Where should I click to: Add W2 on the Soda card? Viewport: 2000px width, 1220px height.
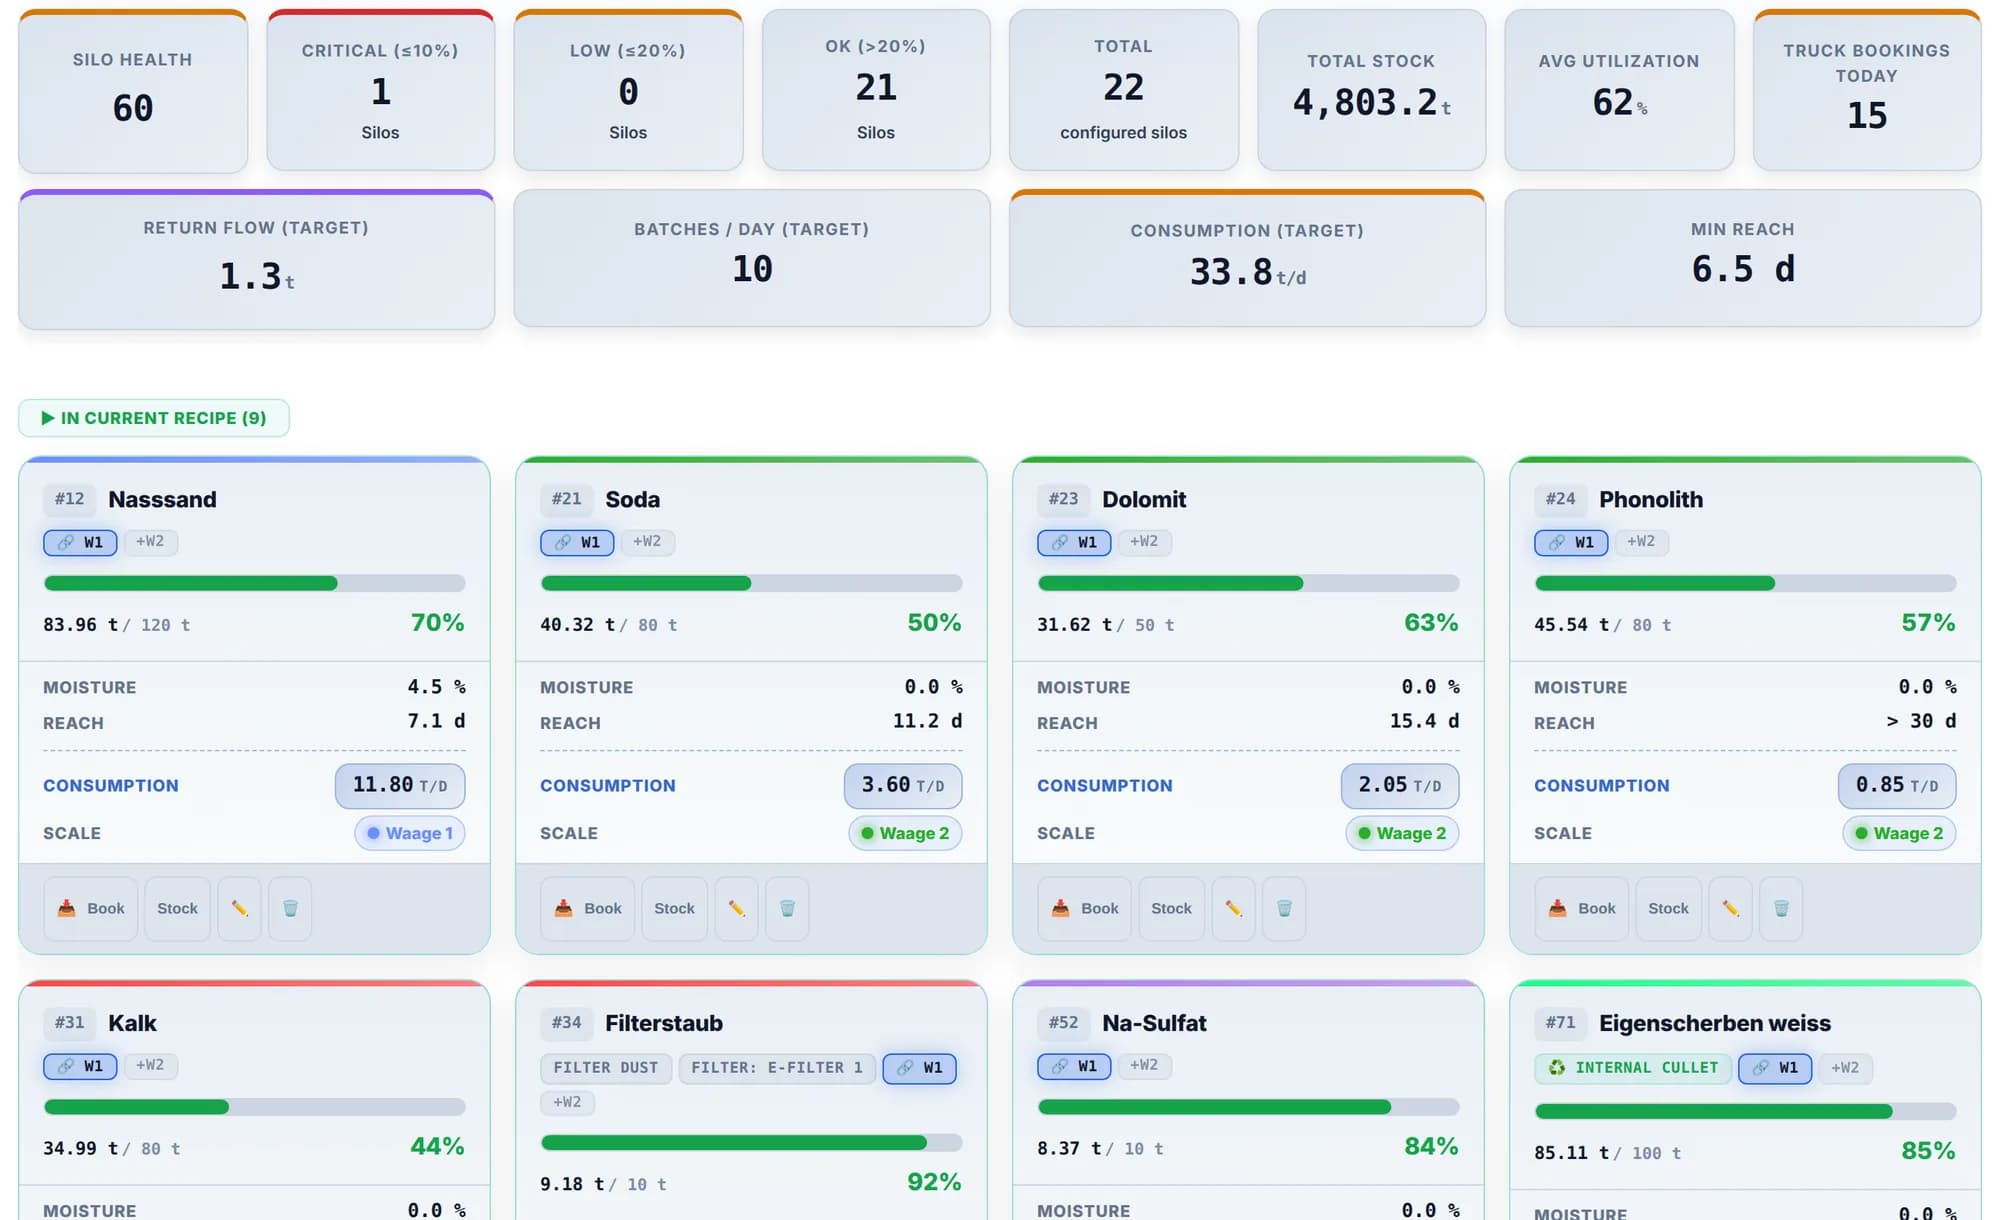point(647,541)
